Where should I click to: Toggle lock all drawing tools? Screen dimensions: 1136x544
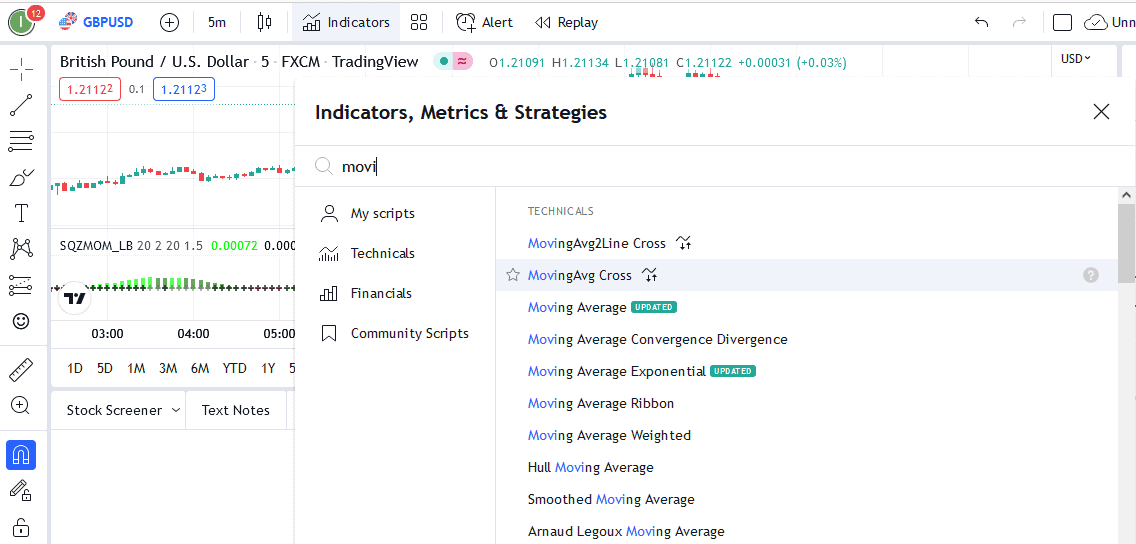click(22, 526)
